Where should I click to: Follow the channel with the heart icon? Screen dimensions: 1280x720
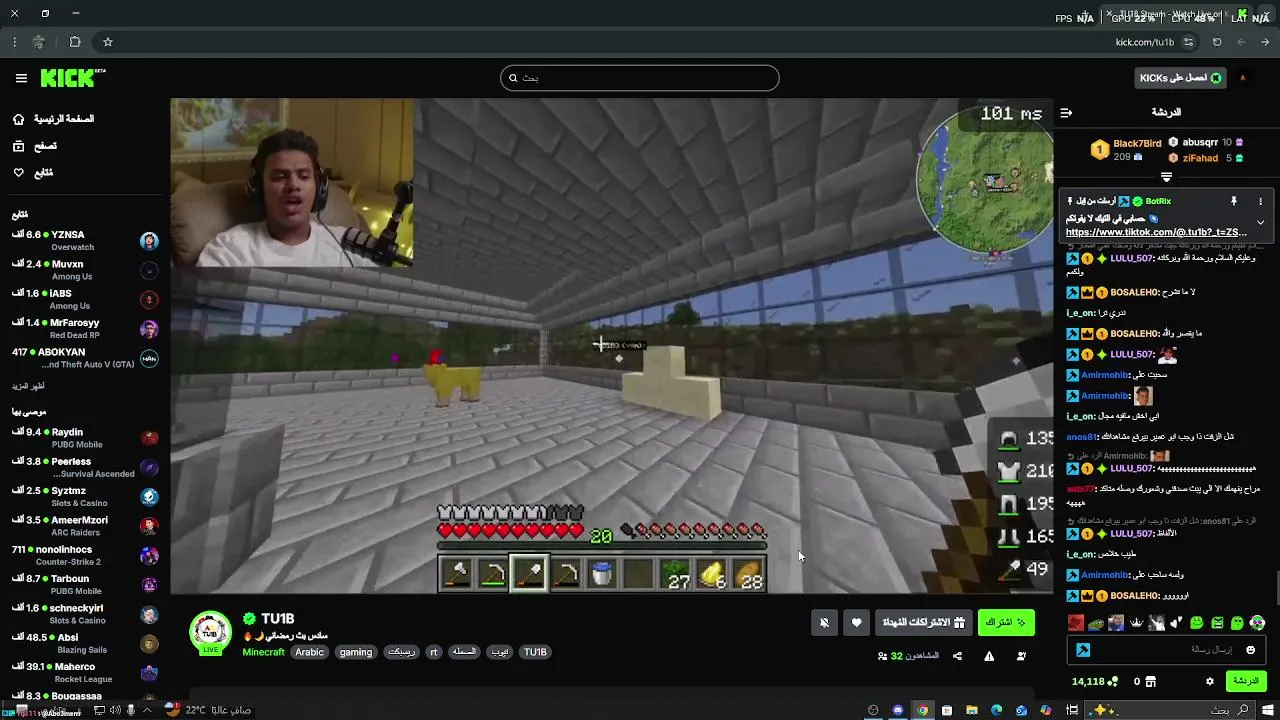pos(856,623)
